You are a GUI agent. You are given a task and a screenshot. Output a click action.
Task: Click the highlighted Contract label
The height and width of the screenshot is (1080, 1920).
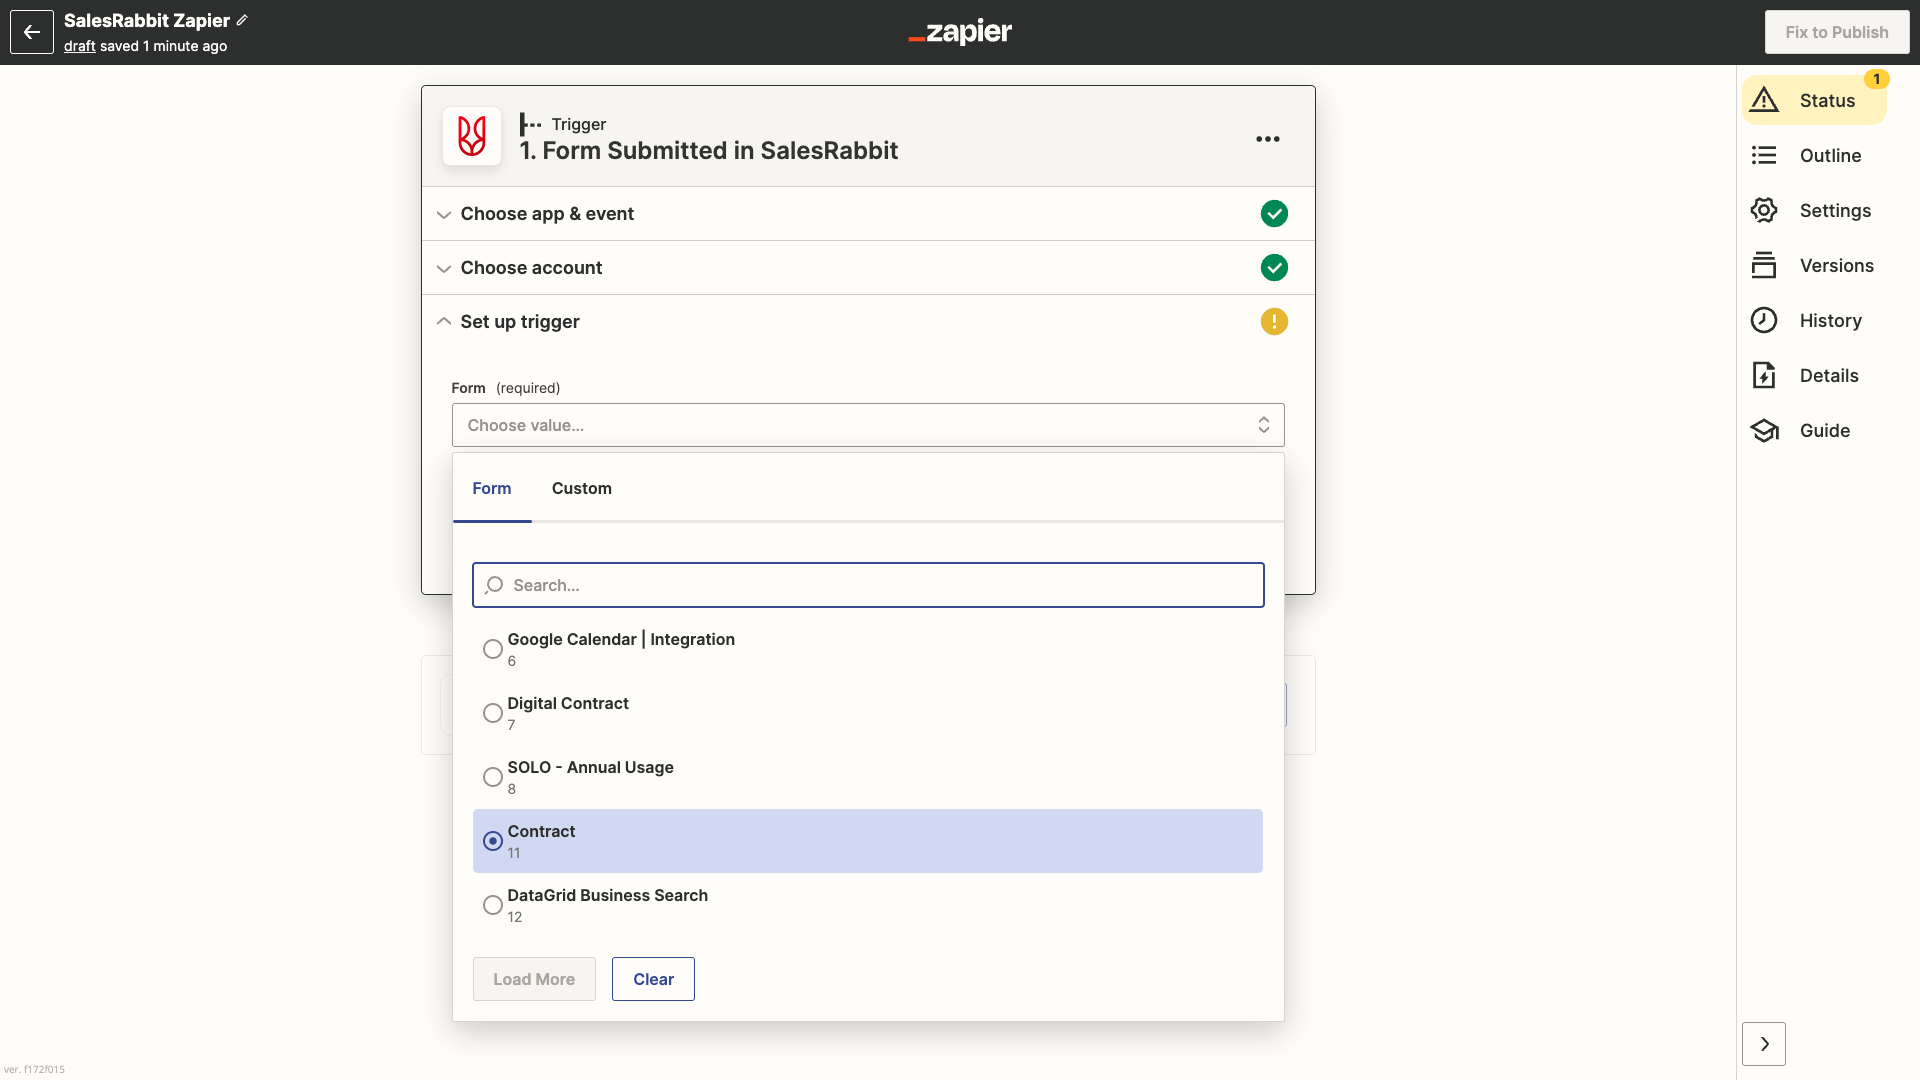pos(541,831)
